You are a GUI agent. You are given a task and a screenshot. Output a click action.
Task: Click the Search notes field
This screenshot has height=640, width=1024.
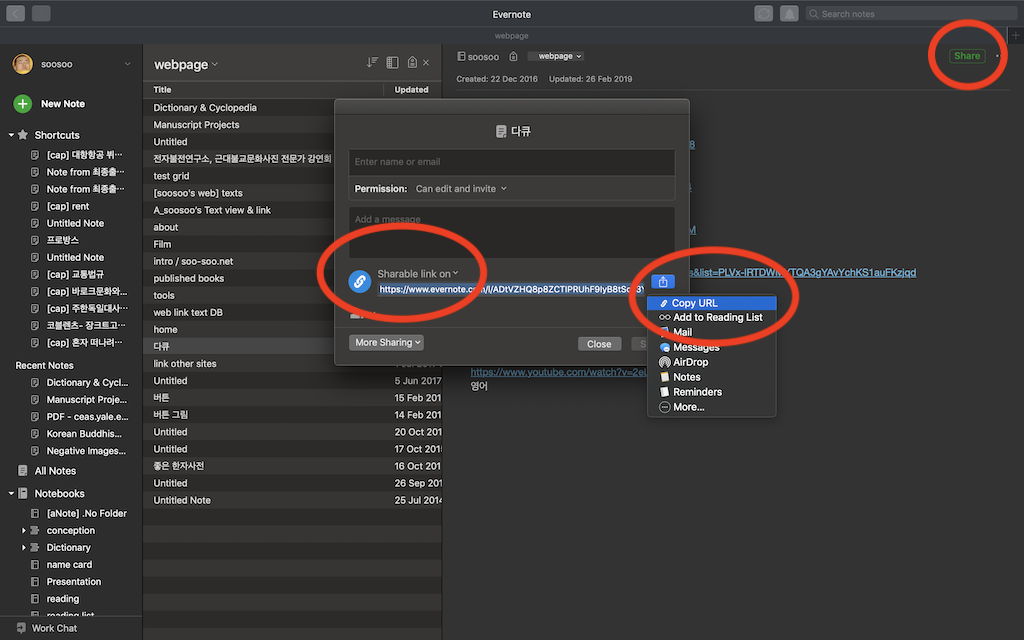[x=910, y=14]
